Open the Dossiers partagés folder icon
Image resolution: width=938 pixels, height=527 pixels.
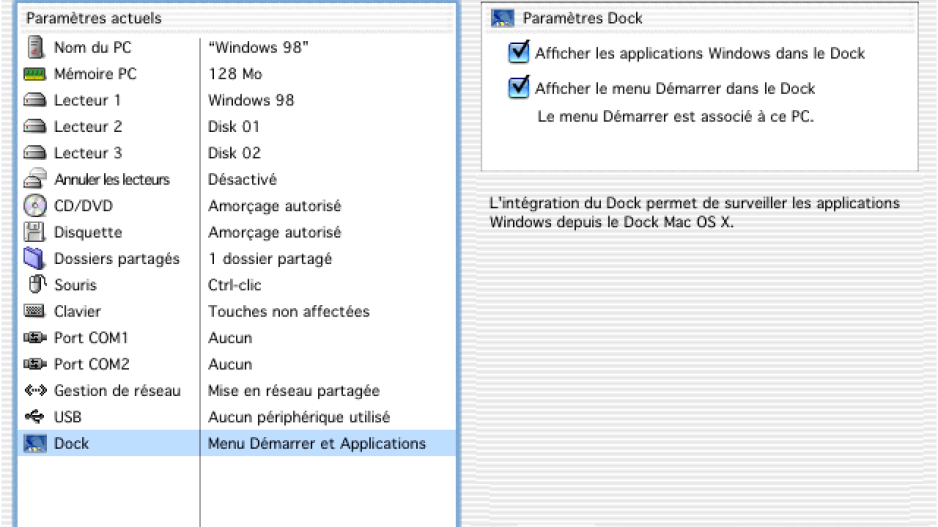35,258
